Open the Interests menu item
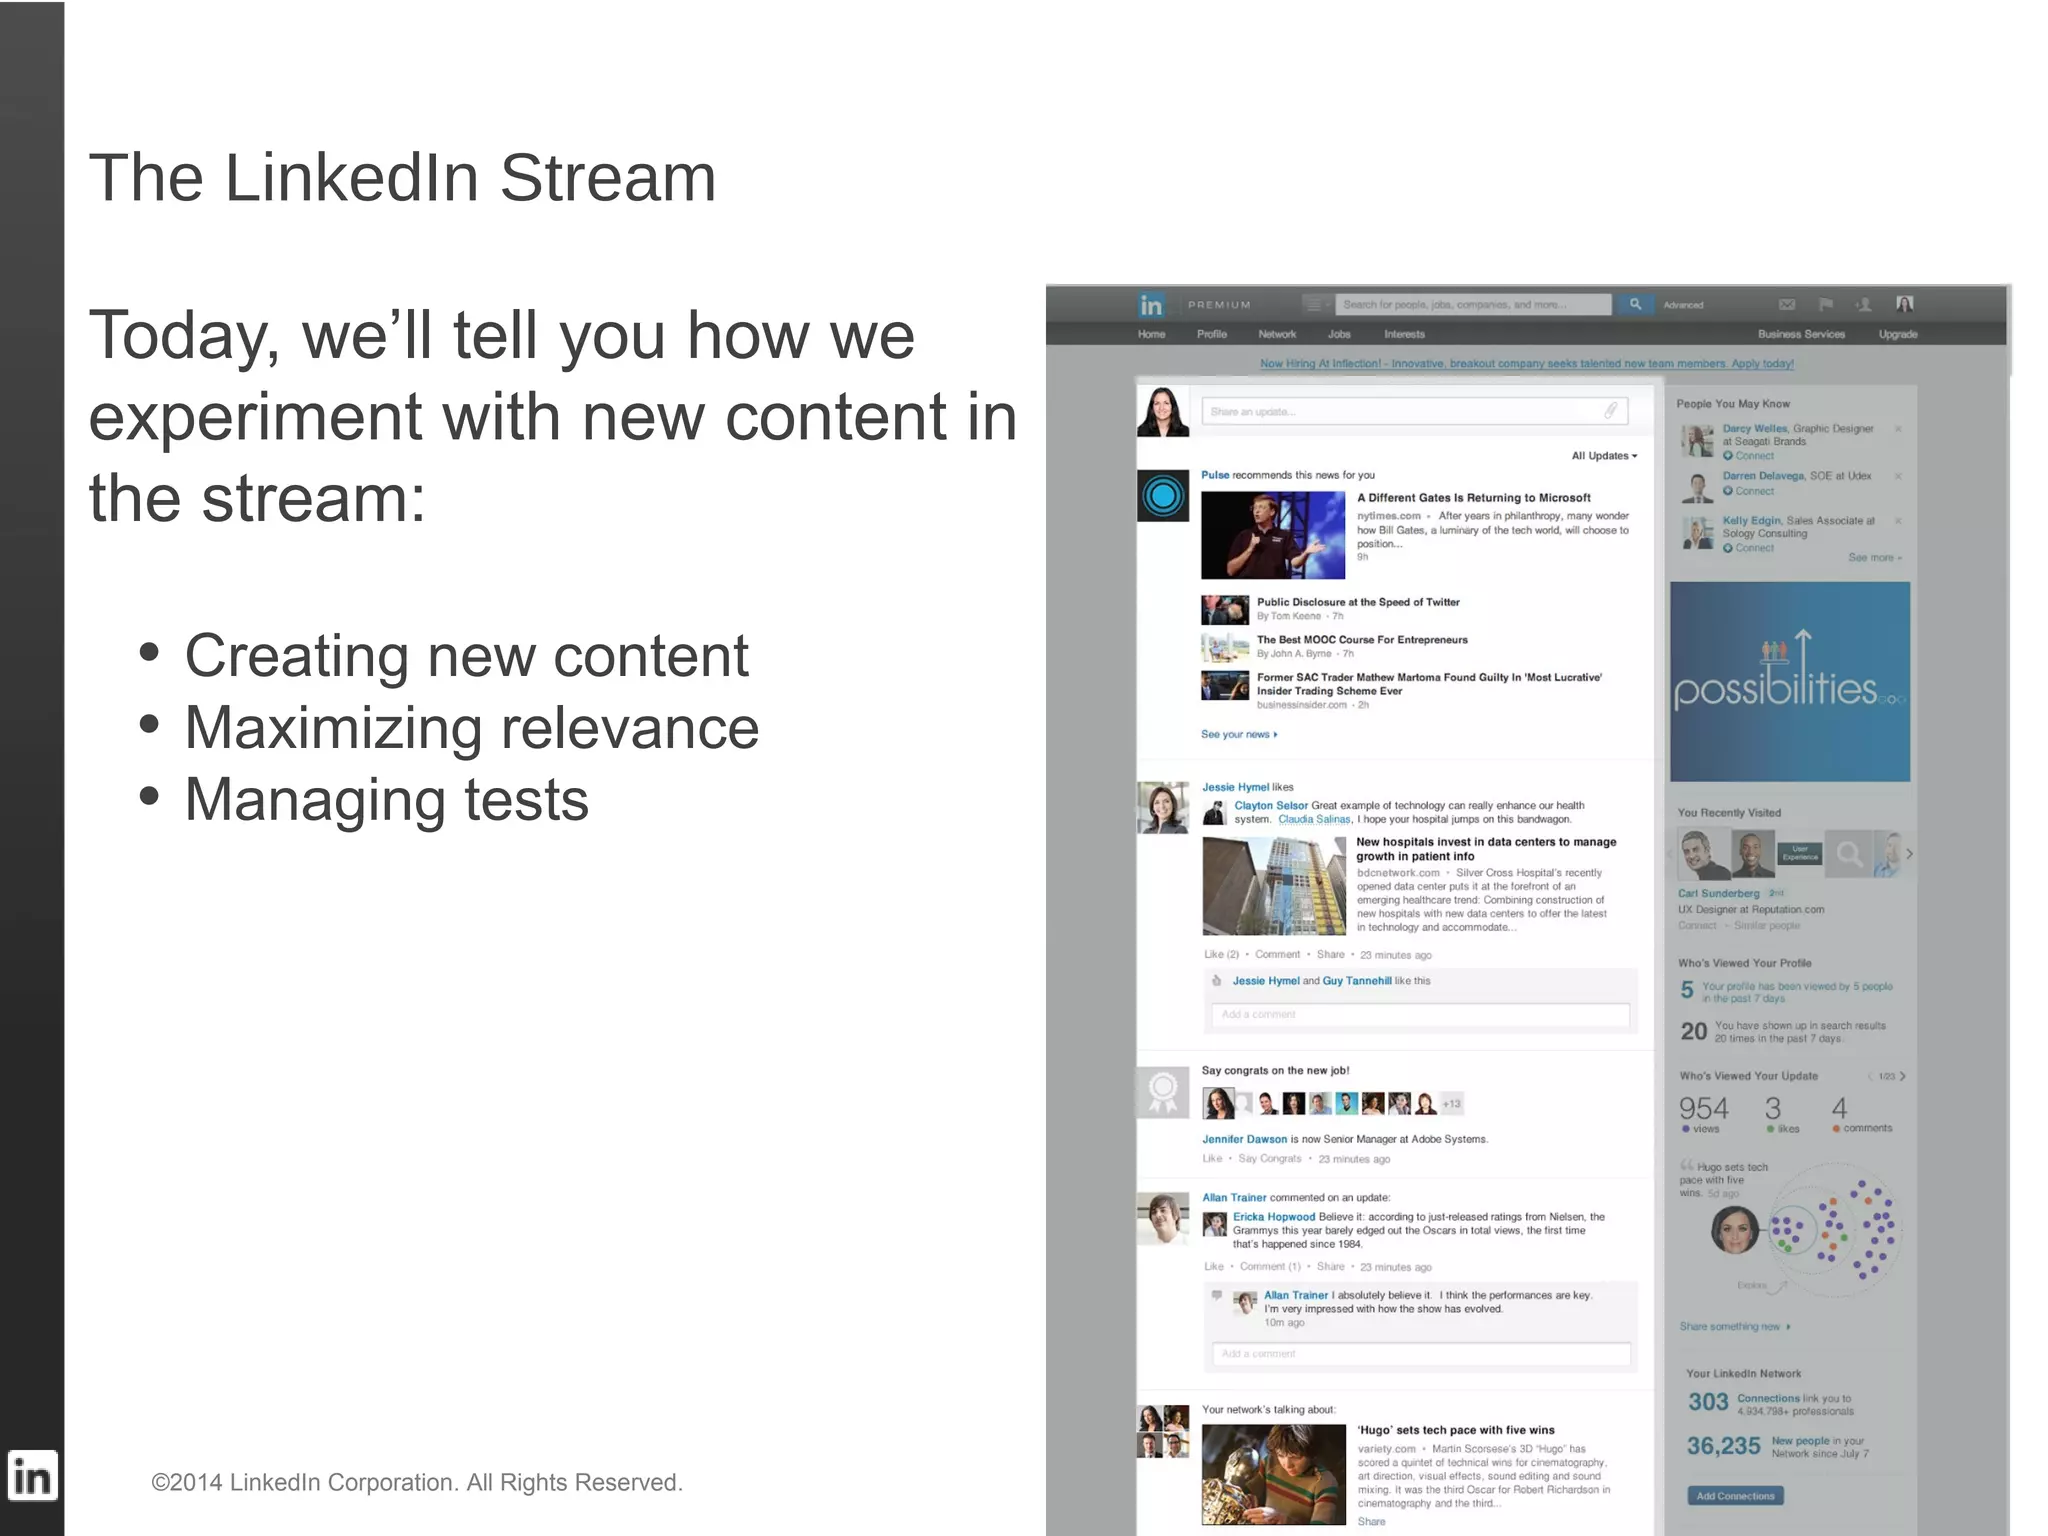This screenshot has width=2048, height=1536. (x=1404, y=334)
